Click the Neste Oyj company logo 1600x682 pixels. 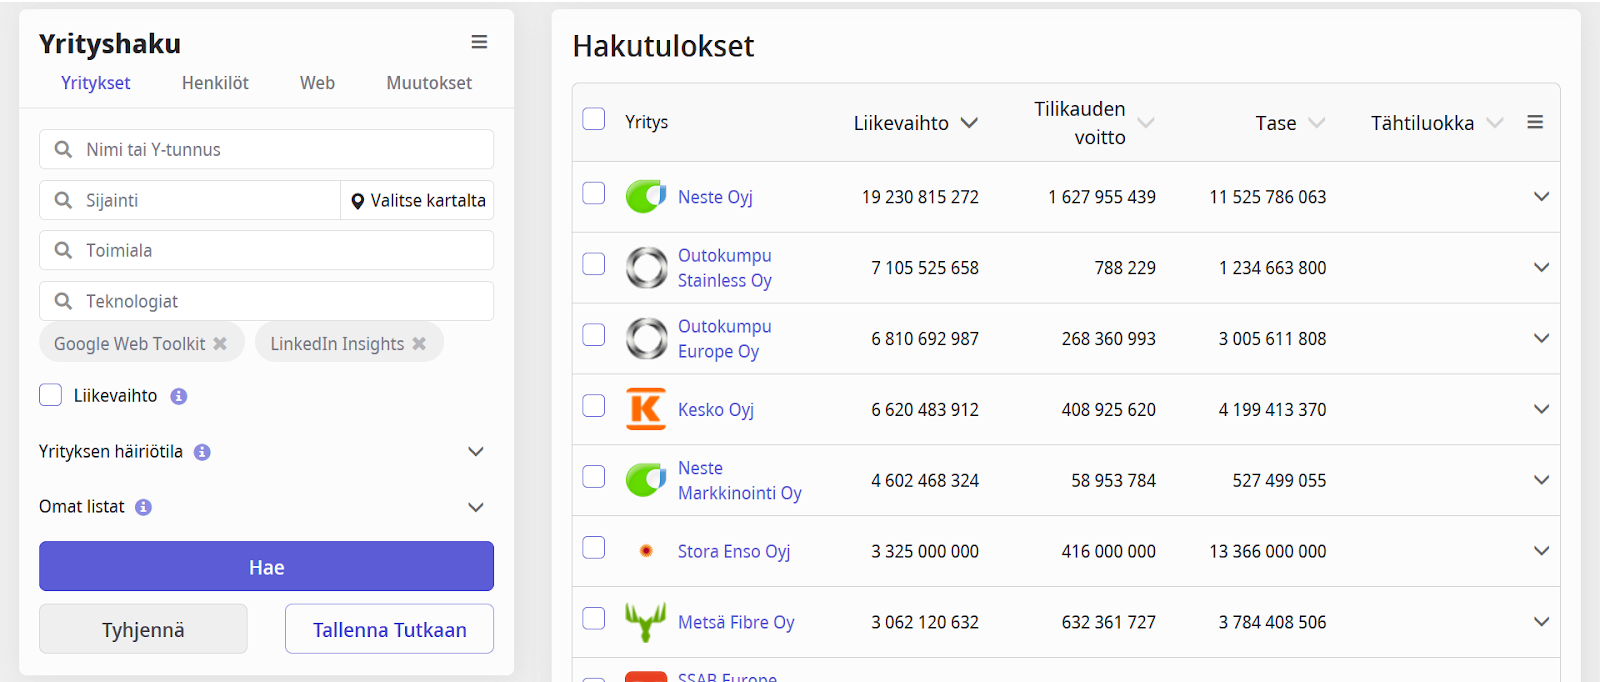tap(646, 197)
